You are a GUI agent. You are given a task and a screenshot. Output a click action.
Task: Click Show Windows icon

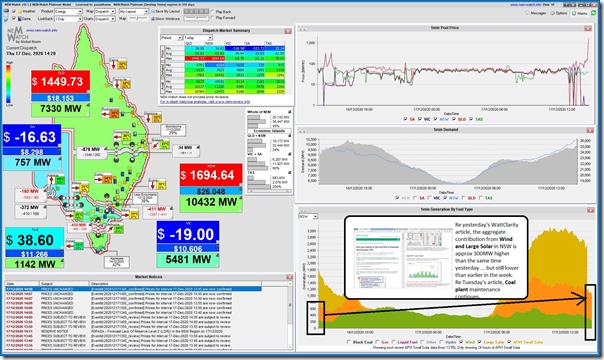click(153, 18)
